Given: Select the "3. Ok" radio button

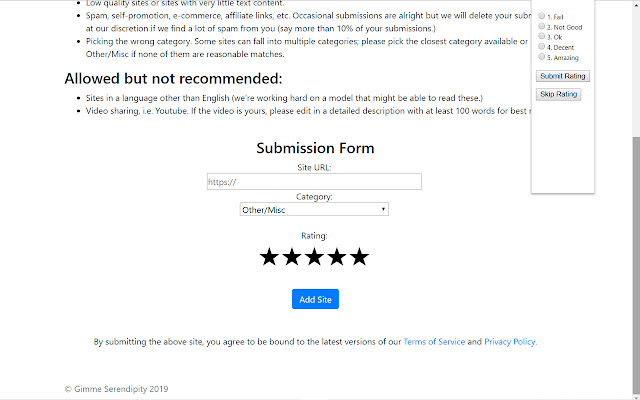Looking at the screenshot, I should click(542, 37).
